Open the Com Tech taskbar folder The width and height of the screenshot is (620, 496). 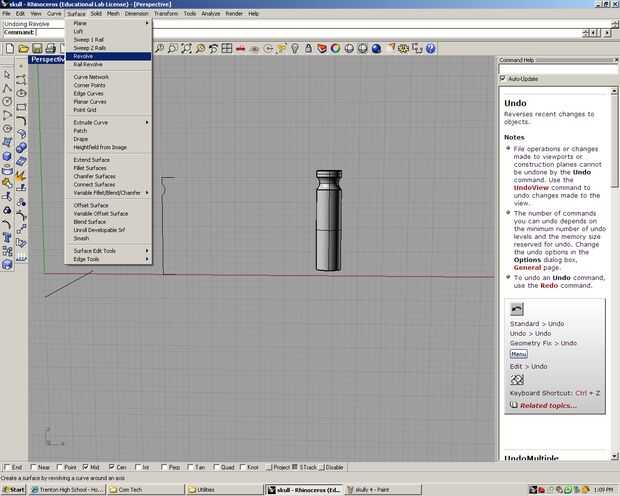pos(145,490)
